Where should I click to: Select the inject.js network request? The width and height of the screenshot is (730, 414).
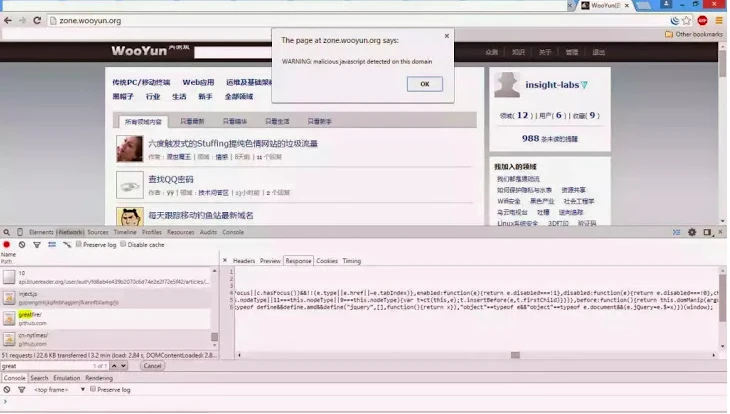click(x=106, y=298)
